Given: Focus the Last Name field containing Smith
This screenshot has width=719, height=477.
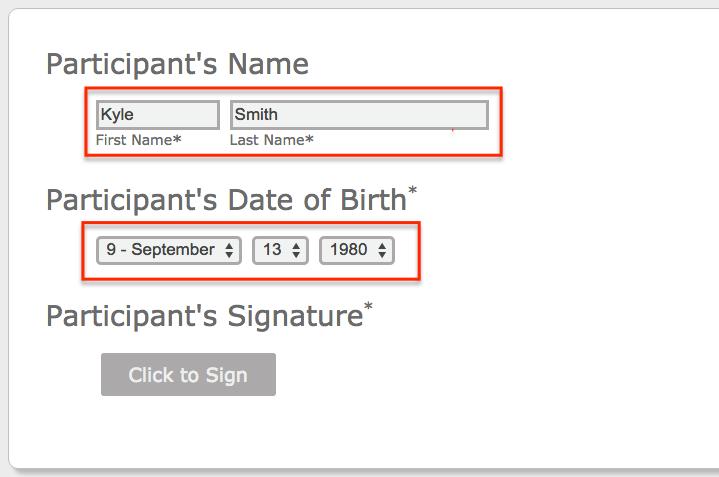Looking at the screenshot, I should click(359, 115).
